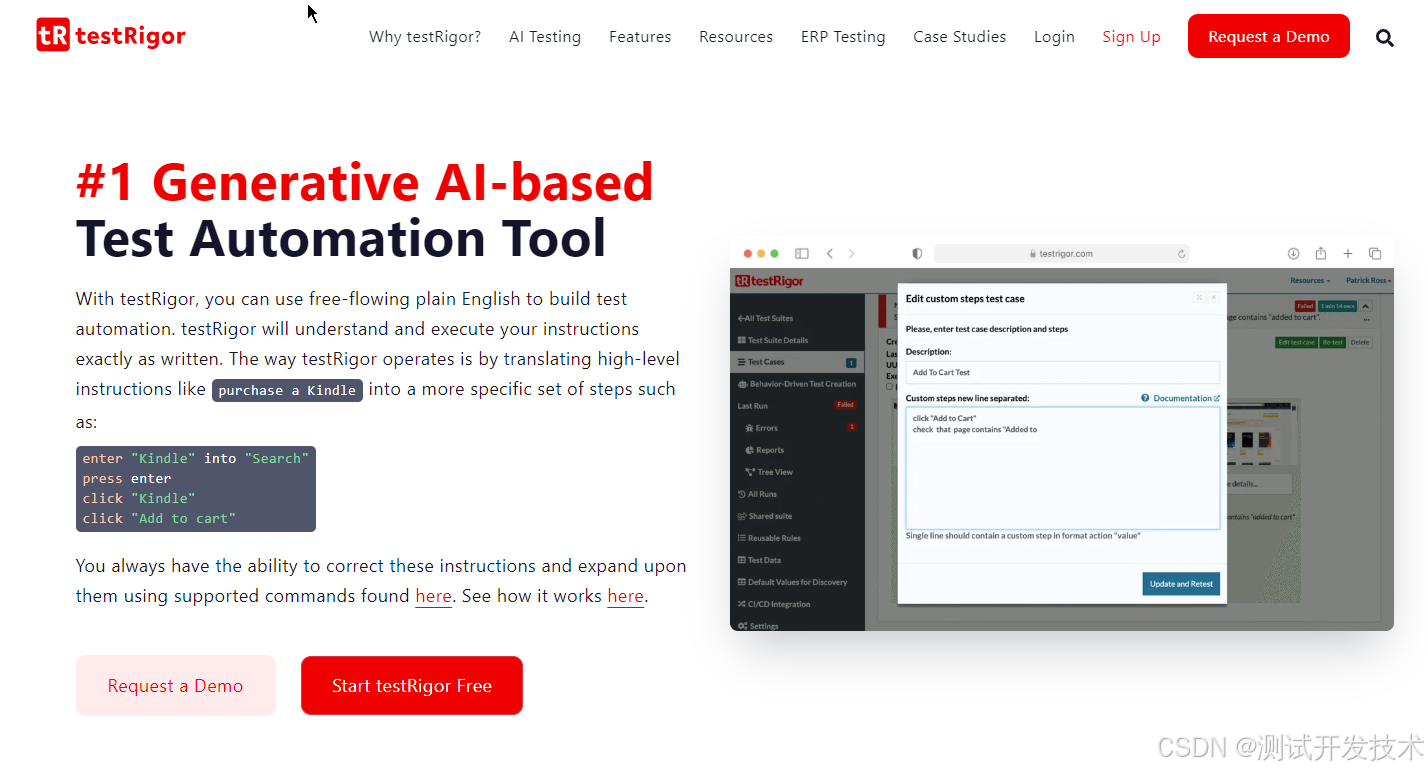Open the Case Studies menu item
1428x773 pixels.
960,37
